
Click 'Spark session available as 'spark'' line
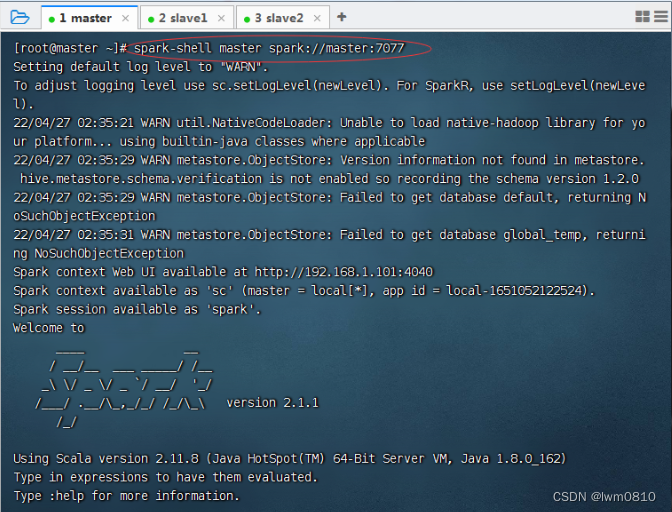tap(137, 309)
